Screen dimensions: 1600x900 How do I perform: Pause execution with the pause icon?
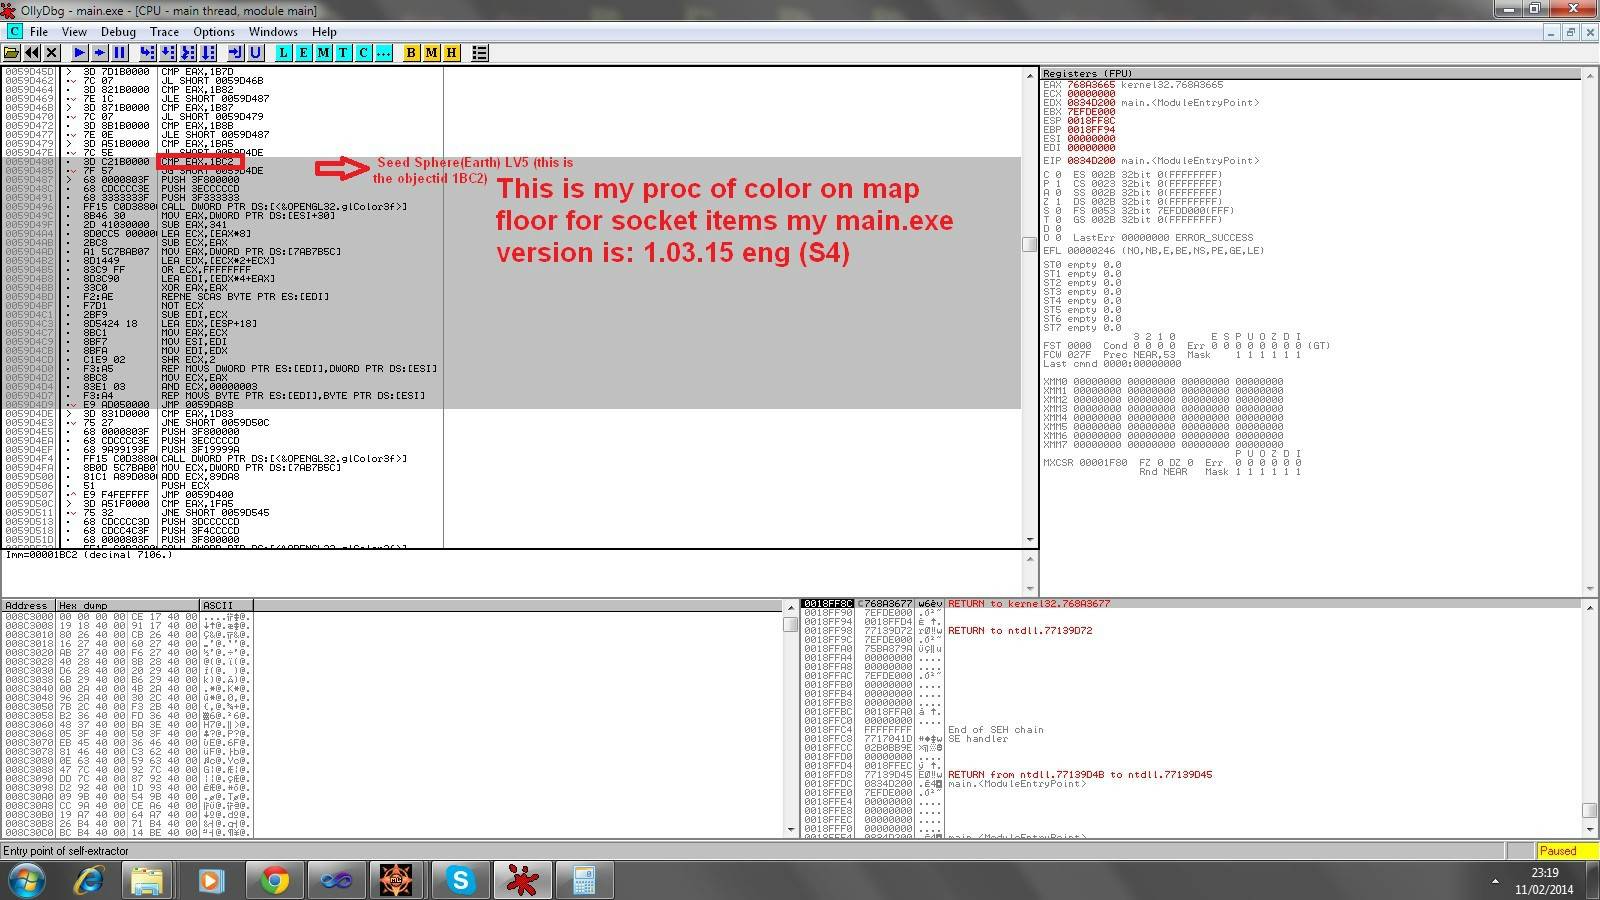pos(120,52)
